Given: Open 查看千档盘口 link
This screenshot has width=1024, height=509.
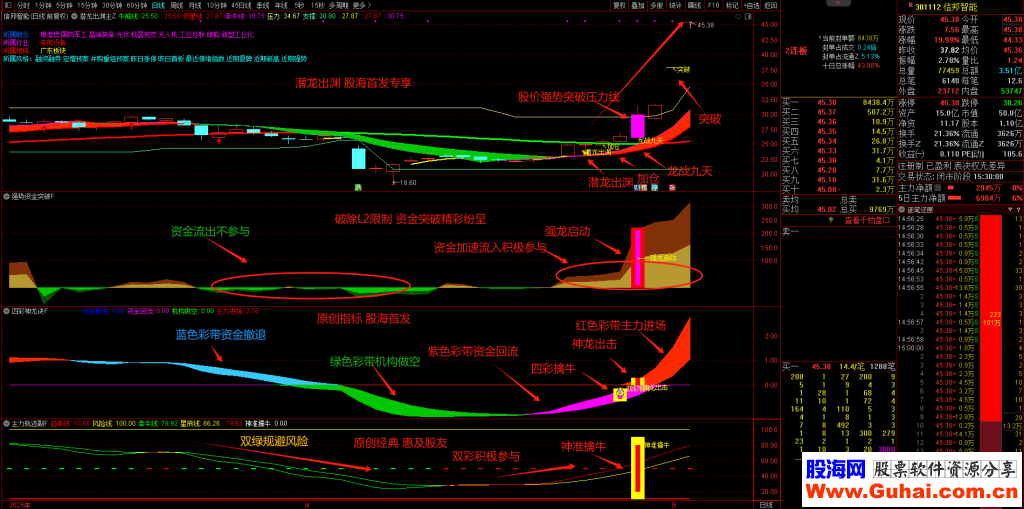Looking at the screenshot, I should (x=867, y=220).
